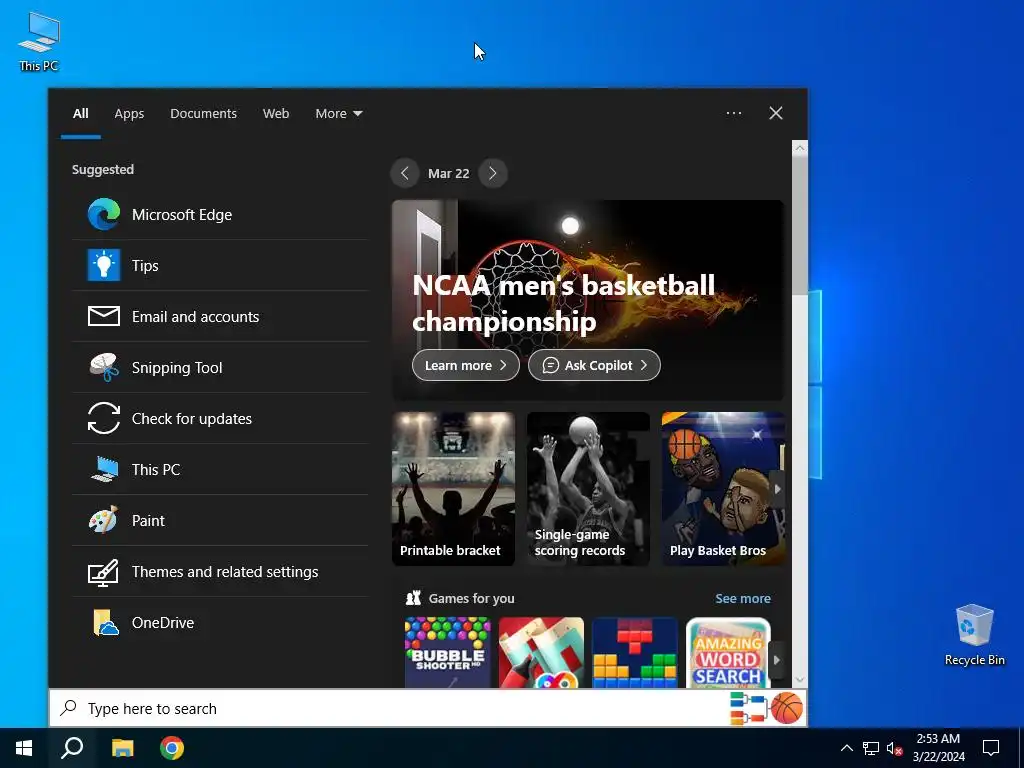Select the Recycle Bin on desktop
The height and width of the screenshot is (768, 1024).
[x=974, y=635]
